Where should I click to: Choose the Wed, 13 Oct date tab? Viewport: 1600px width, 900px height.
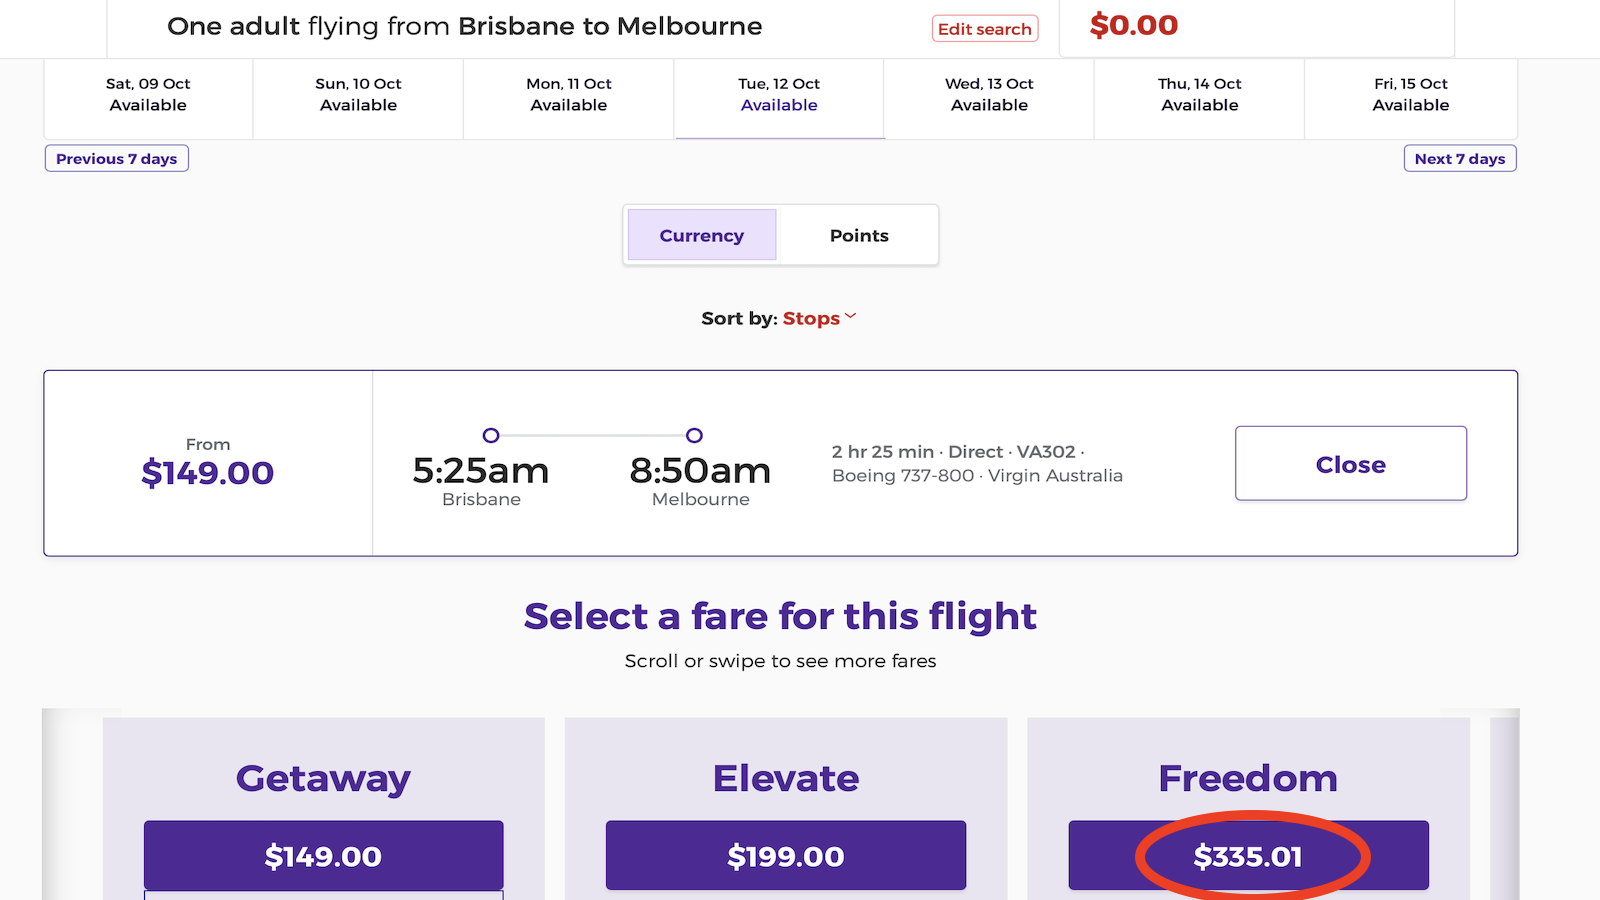click(989, 95)
